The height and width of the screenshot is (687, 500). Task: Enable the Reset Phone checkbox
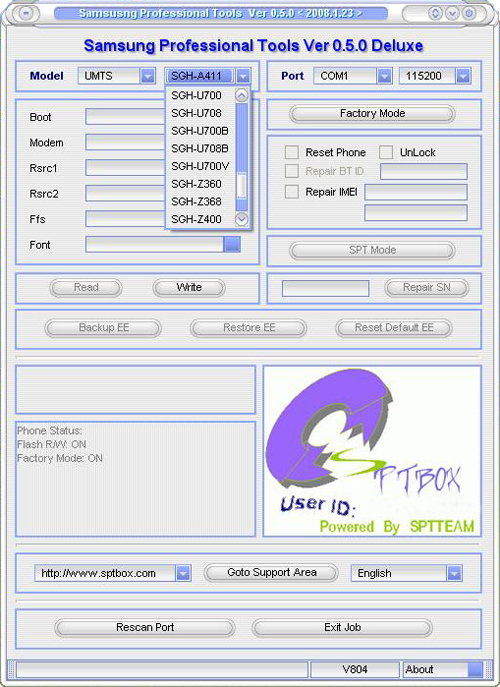click(291, 152)
